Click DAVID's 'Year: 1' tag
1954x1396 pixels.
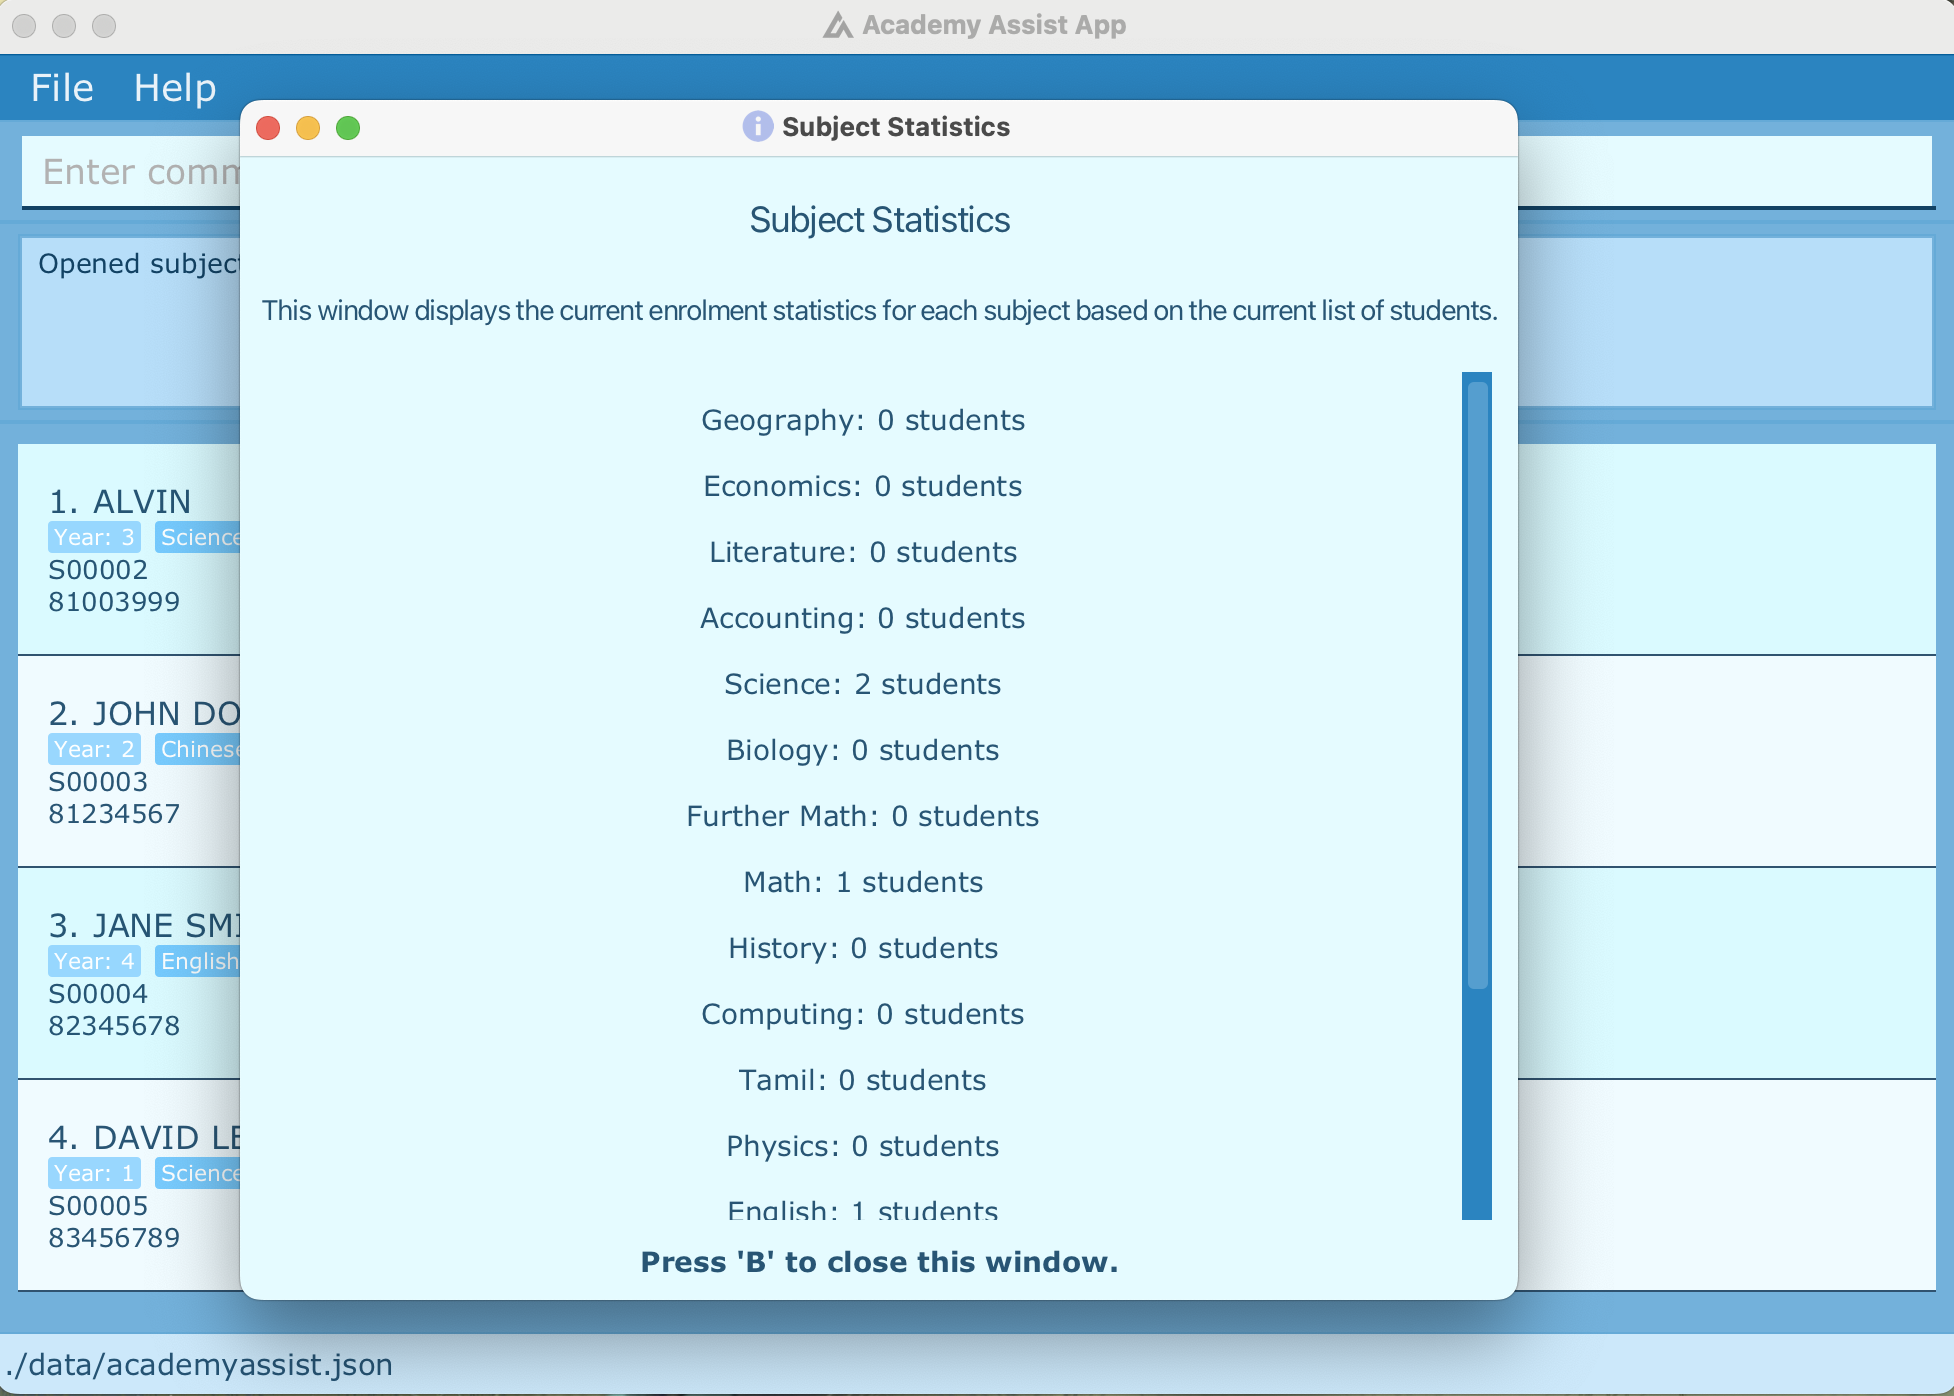[x=94, y=1173]
